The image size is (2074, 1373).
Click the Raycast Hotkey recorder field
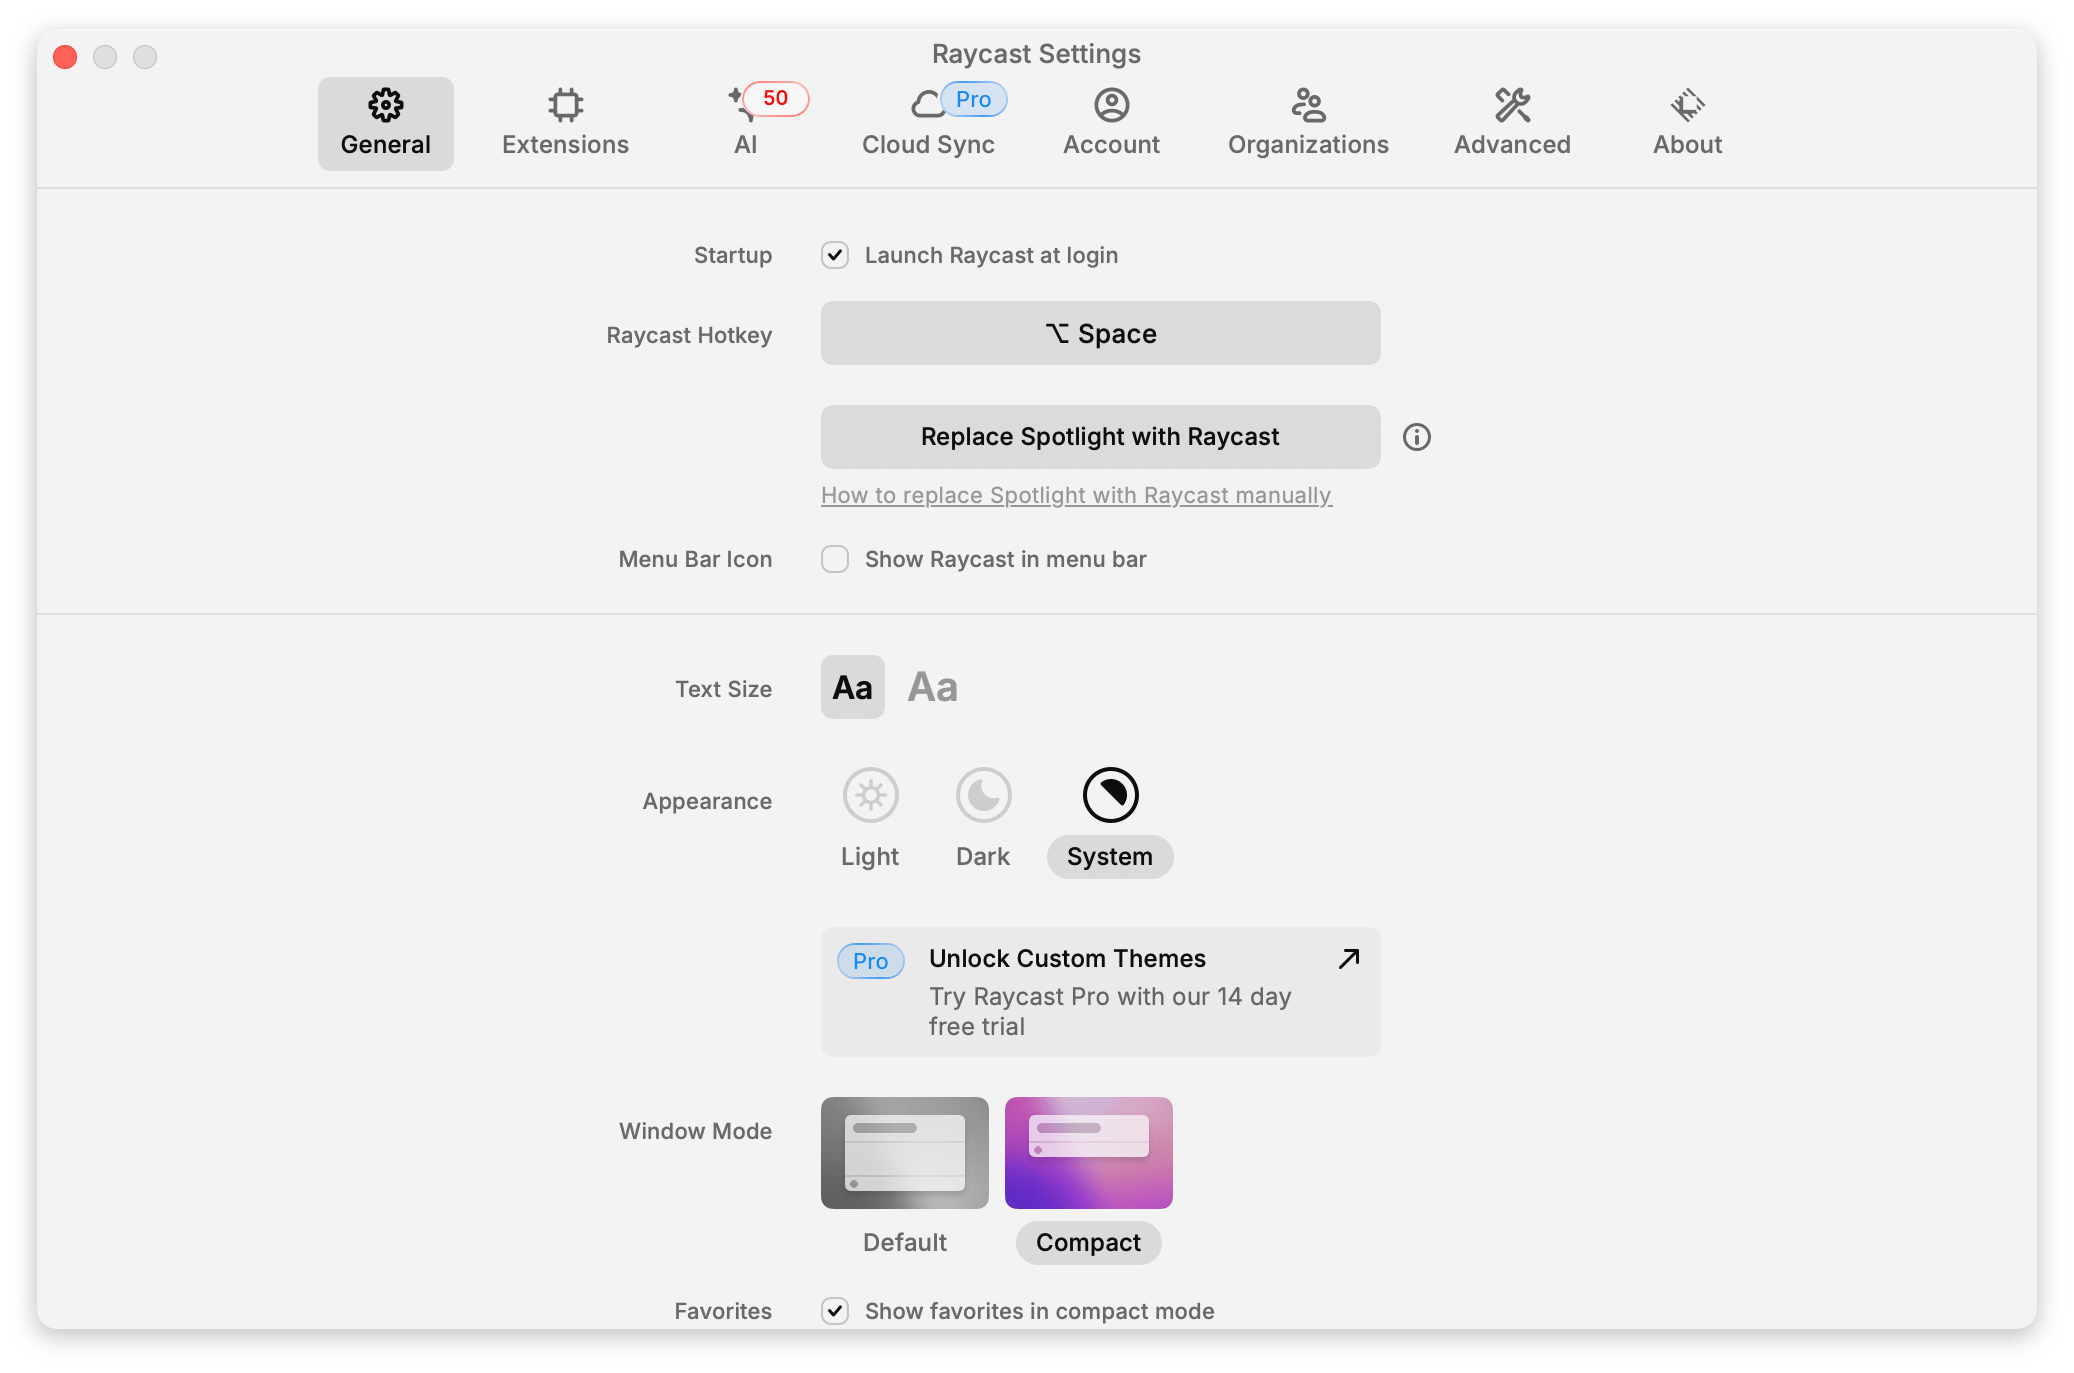coord(1100,333)
